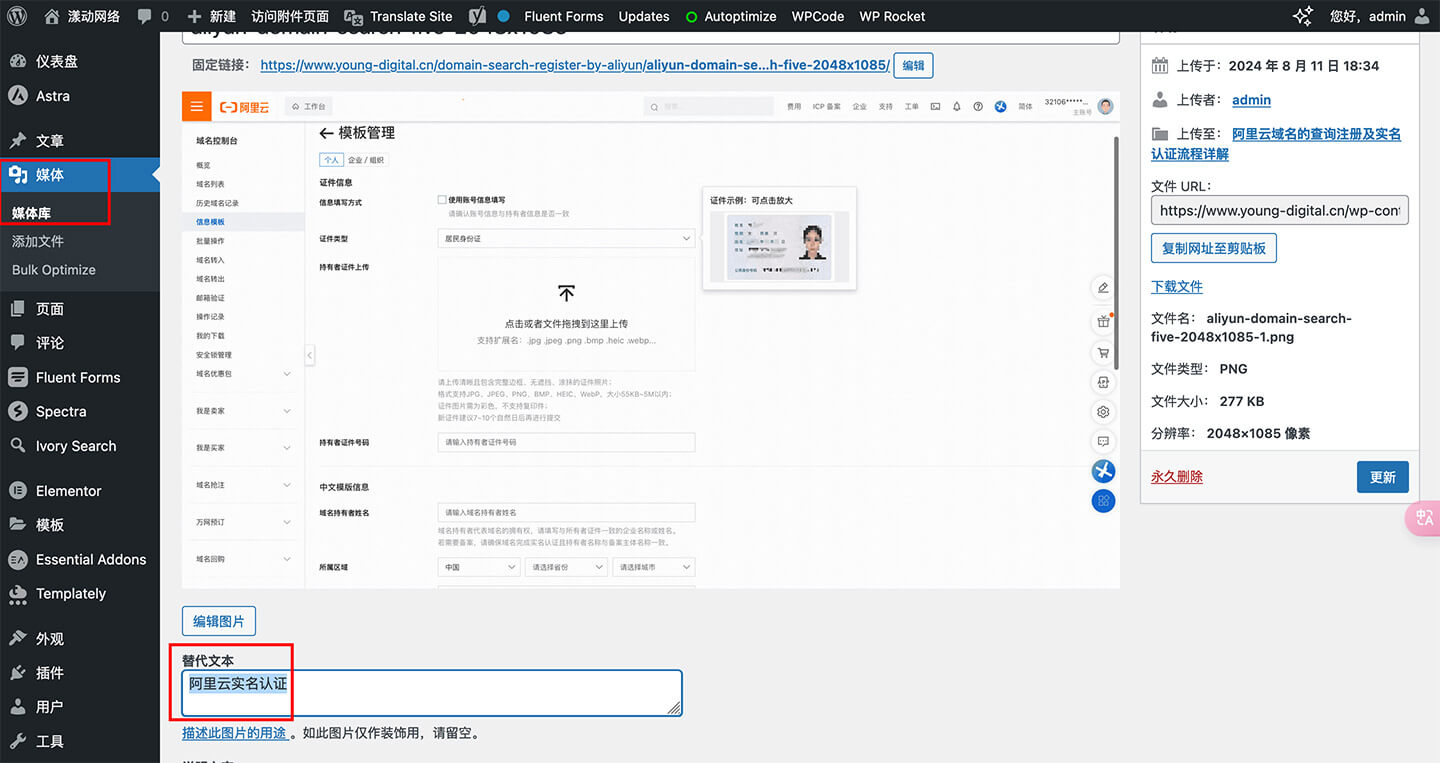Click 复制网址至剪贴板 button

[1214, 248]
